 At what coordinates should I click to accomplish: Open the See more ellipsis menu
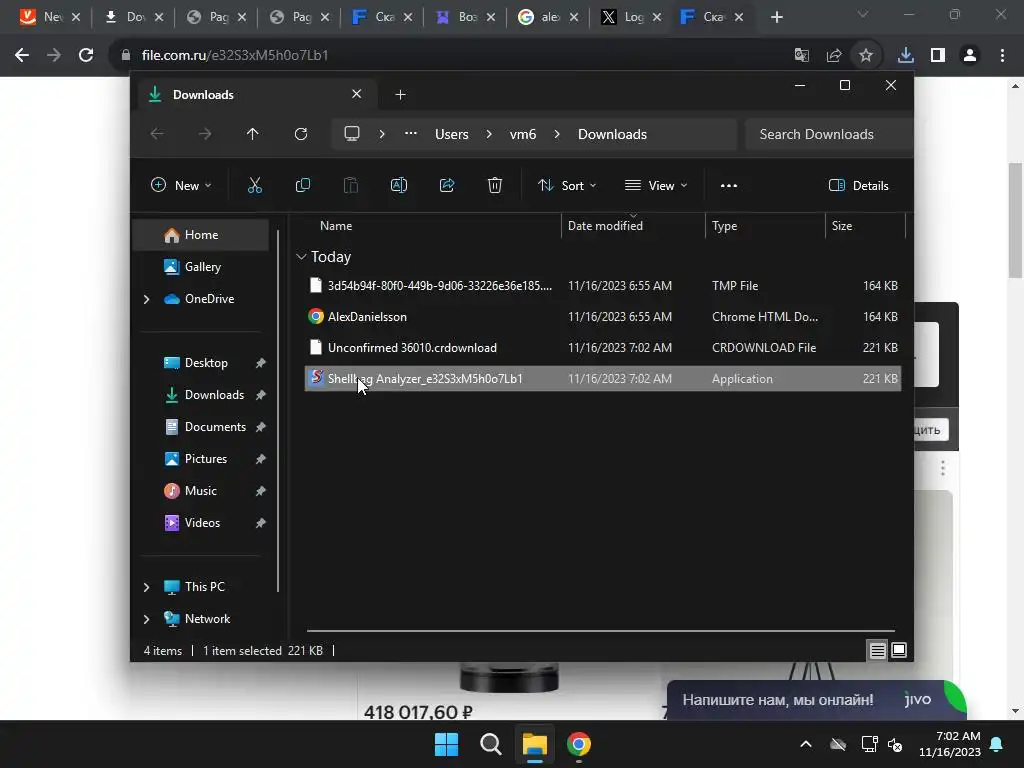point(728,185)
